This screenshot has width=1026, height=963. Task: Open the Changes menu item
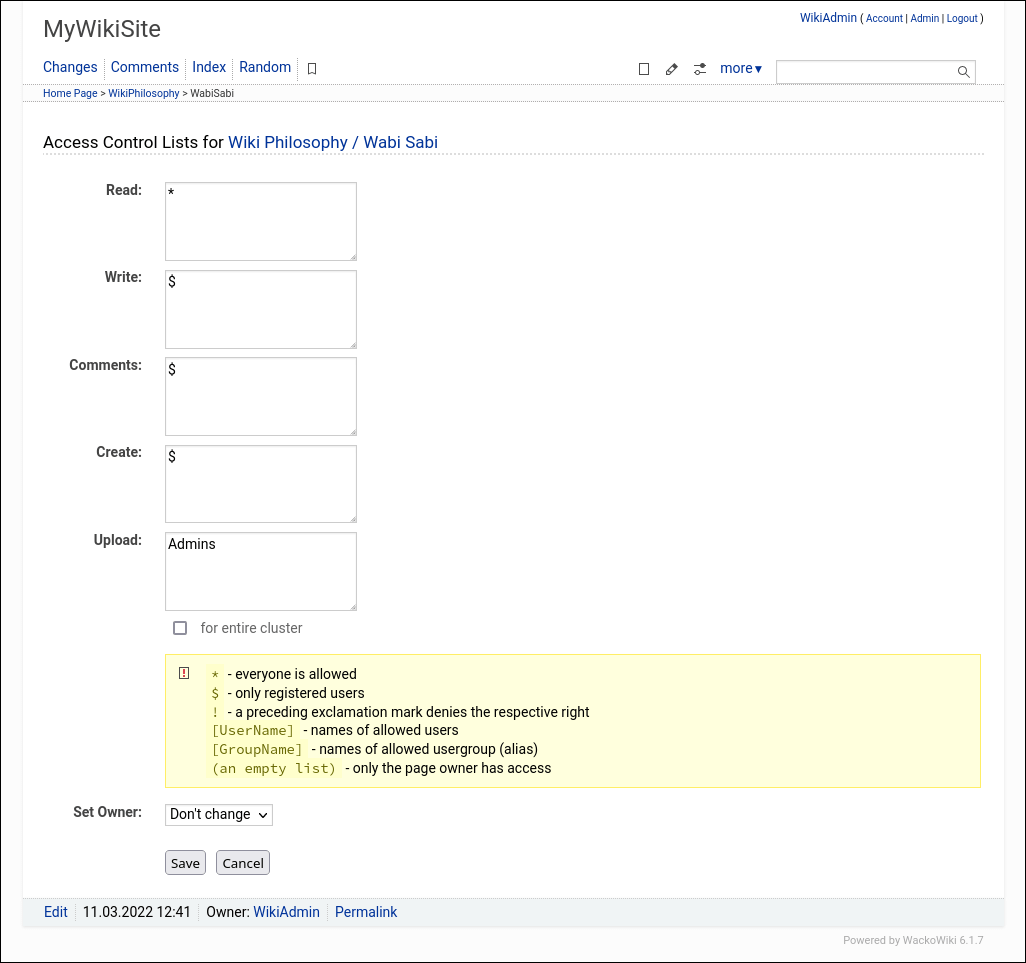[70, 67]
